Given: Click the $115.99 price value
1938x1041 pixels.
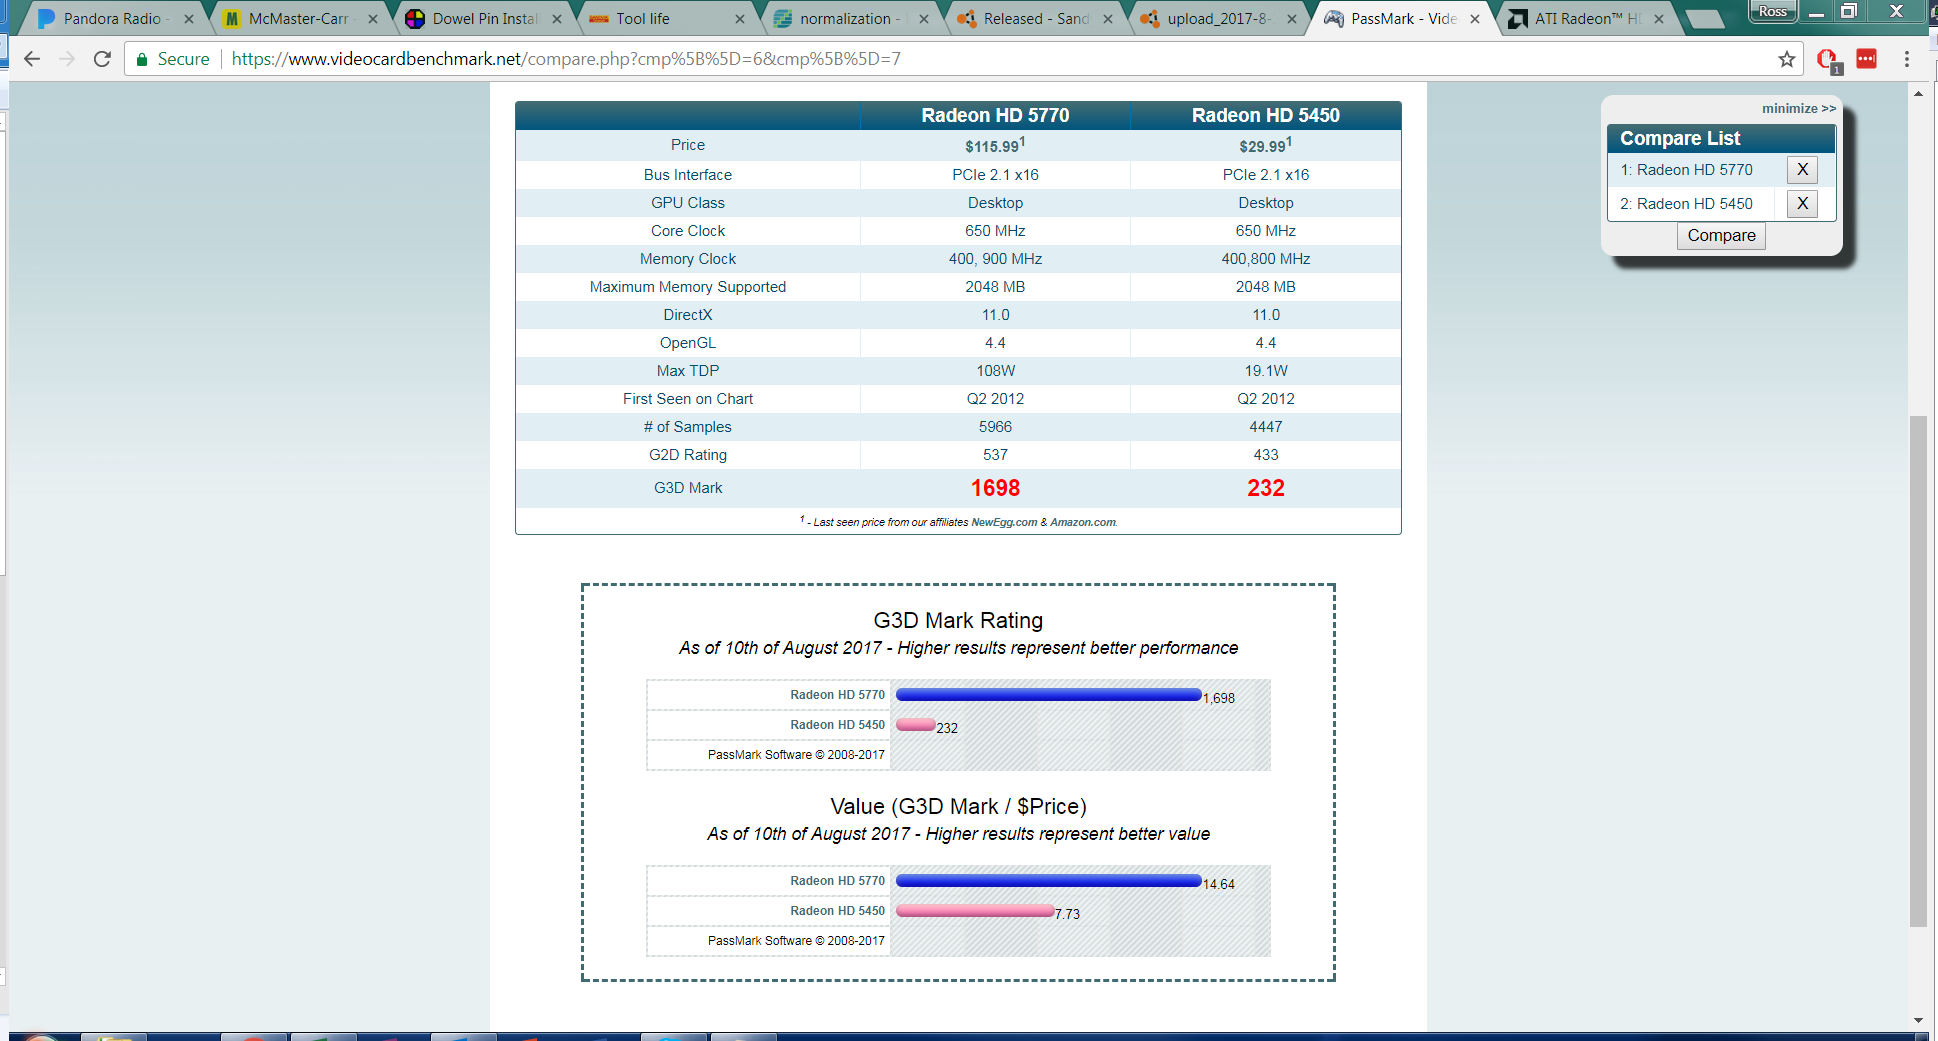Looking at the screenshot, I should [x=995, y=146].
